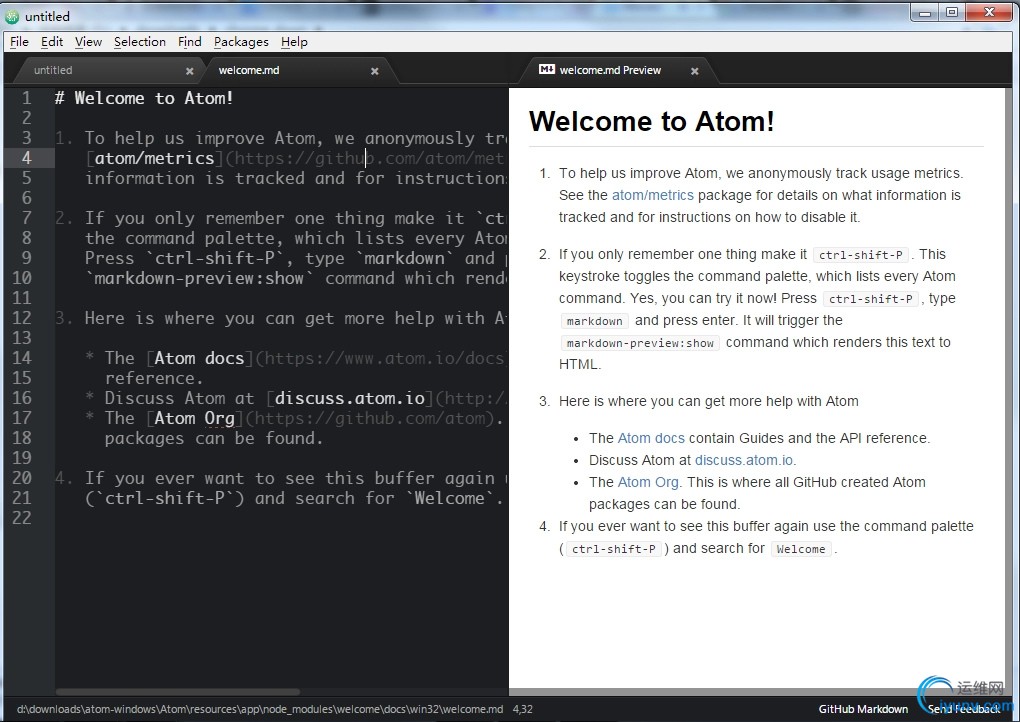Click line number 1 in the gutter
Image resolution: width=1020 pixels, height=722 pixels.
pyautogui.click(x=26, y=98)
